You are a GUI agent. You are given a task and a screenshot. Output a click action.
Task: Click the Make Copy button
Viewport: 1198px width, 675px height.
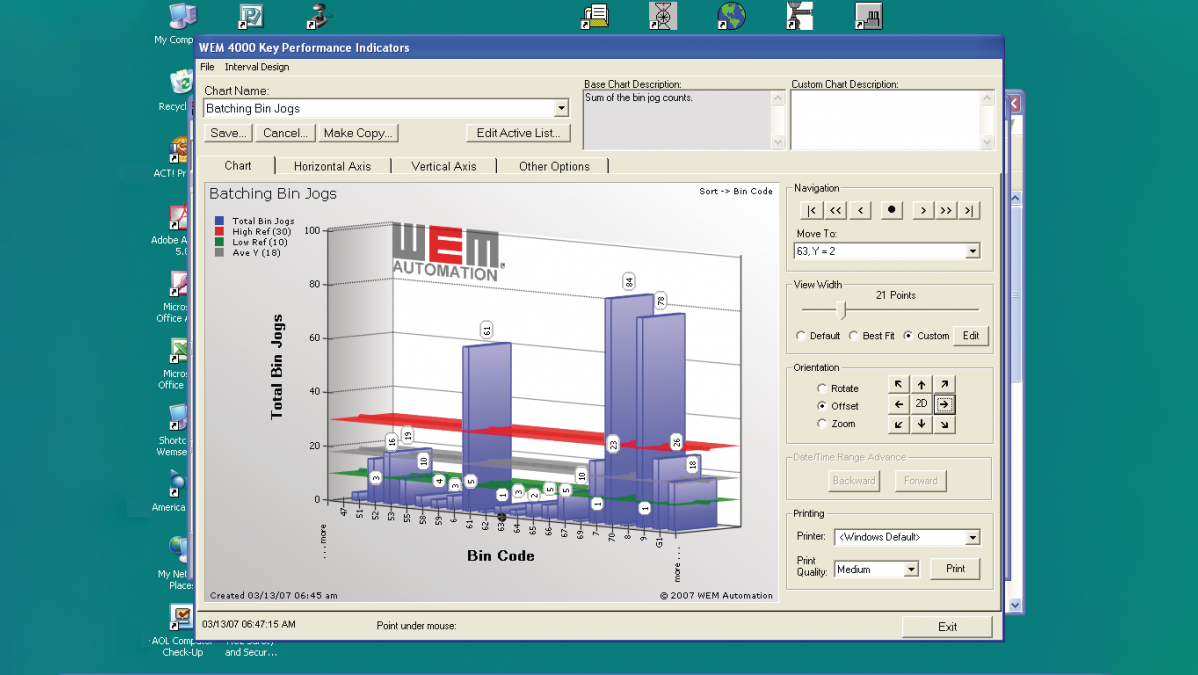click(x=358, y=132)
